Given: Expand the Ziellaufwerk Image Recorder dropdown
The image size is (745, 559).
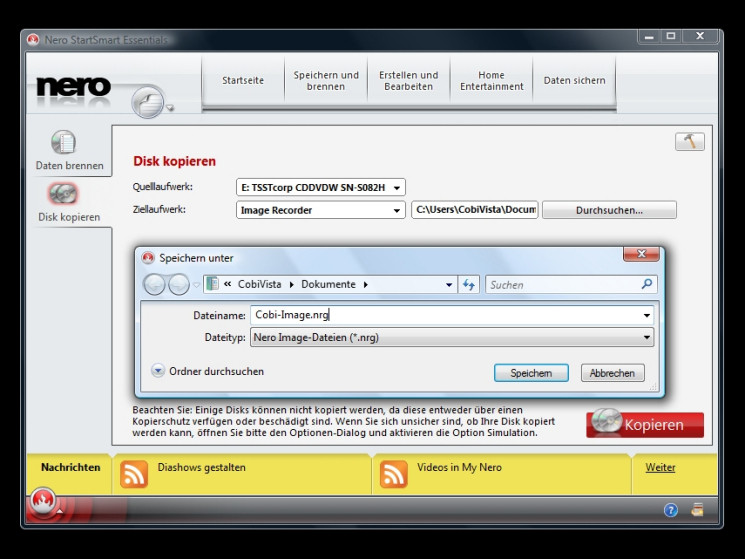Looking at the screenshot, I should pyautogui.click(x=396, y=210).
